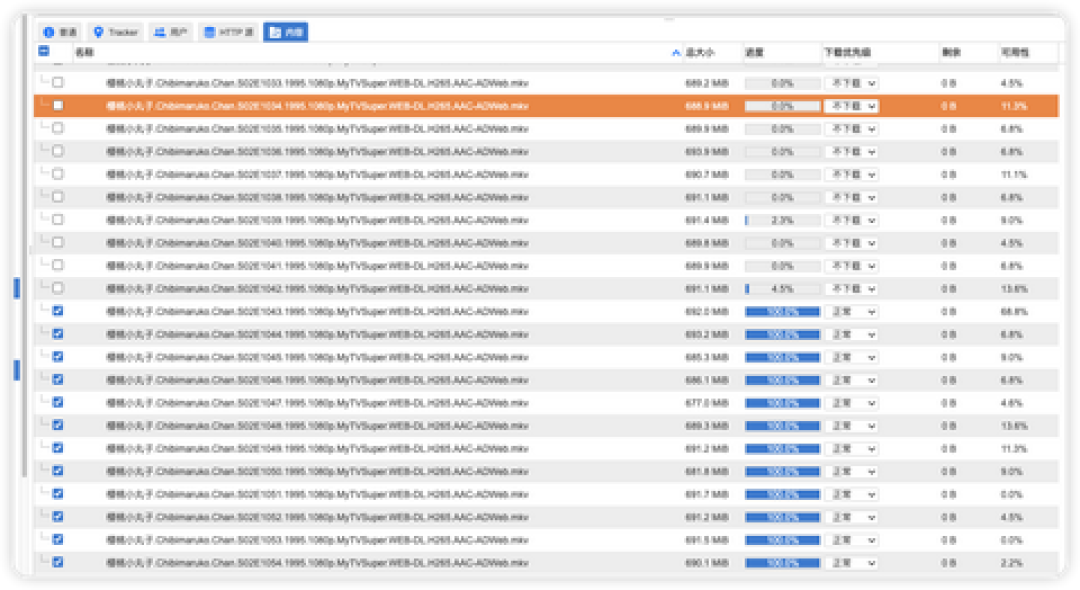This screenshot has width=1080, height=590.
Task: Open priority dropdown on highlighted S02E1034 row
Action: click(851, 106)
